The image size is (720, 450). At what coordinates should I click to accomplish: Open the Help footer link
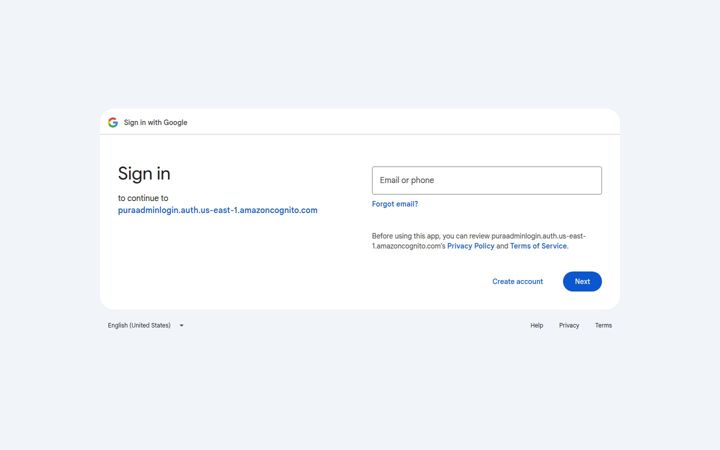537,326
